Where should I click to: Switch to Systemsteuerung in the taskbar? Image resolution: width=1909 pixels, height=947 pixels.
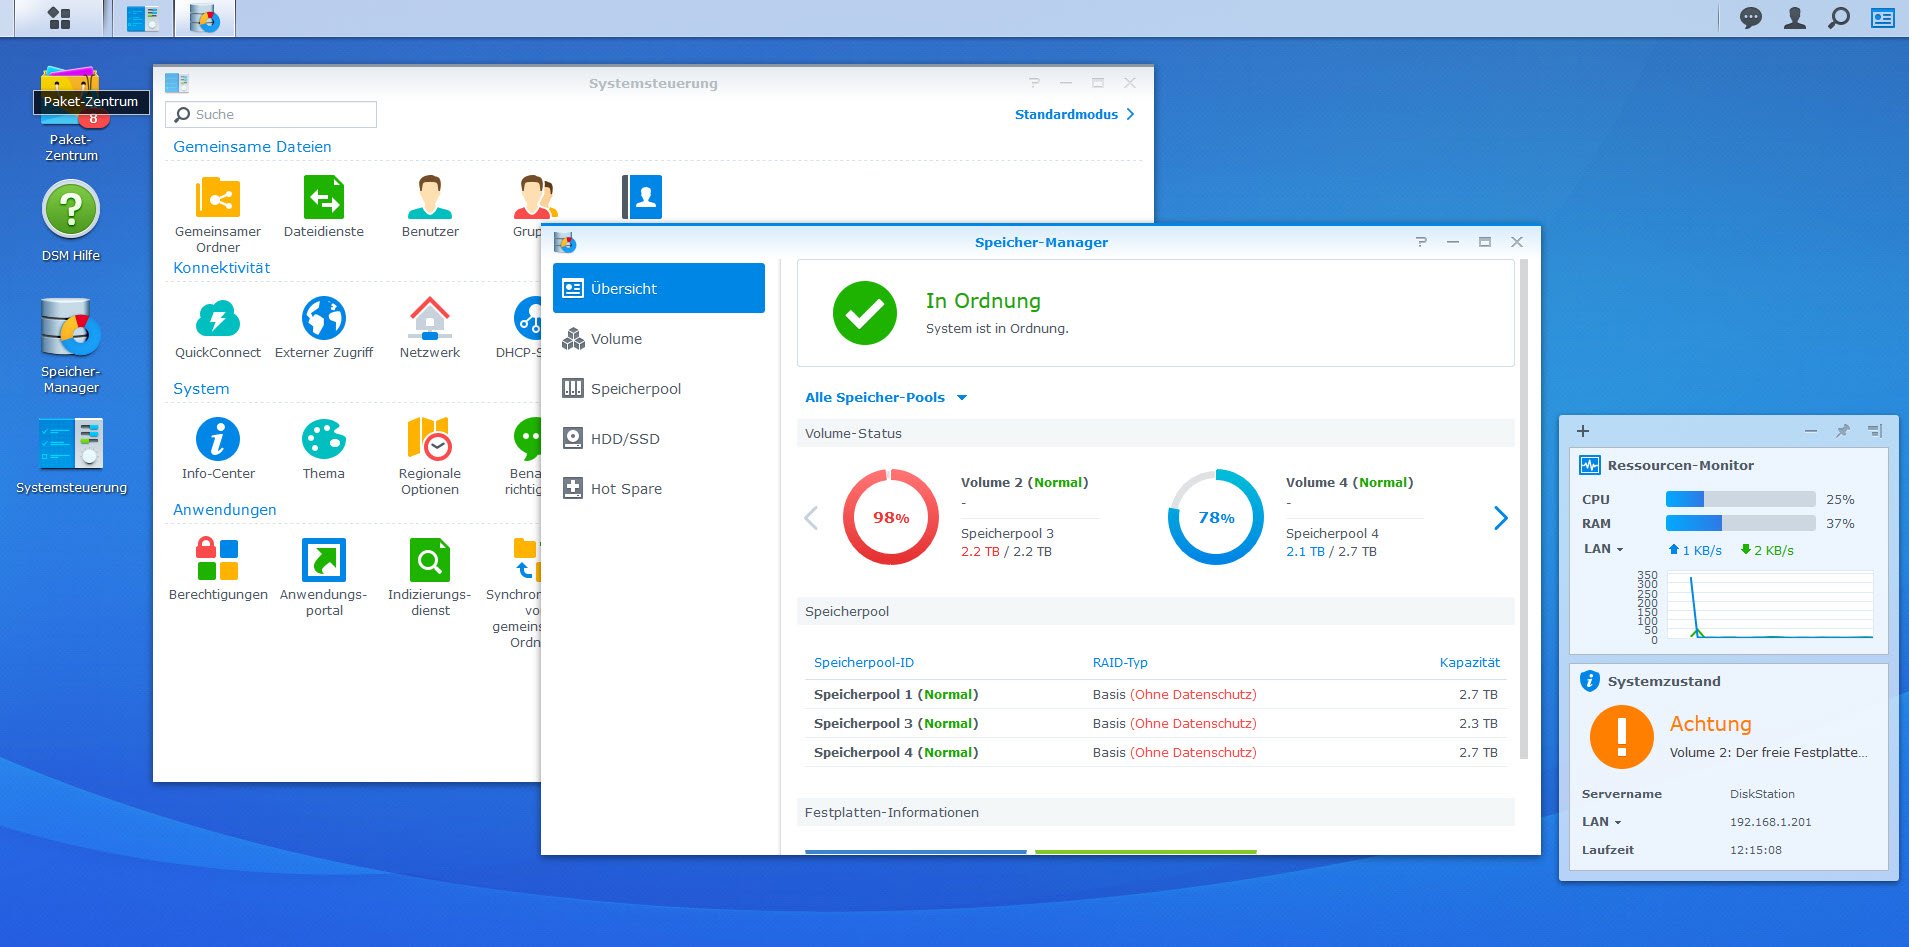point(143,18)
